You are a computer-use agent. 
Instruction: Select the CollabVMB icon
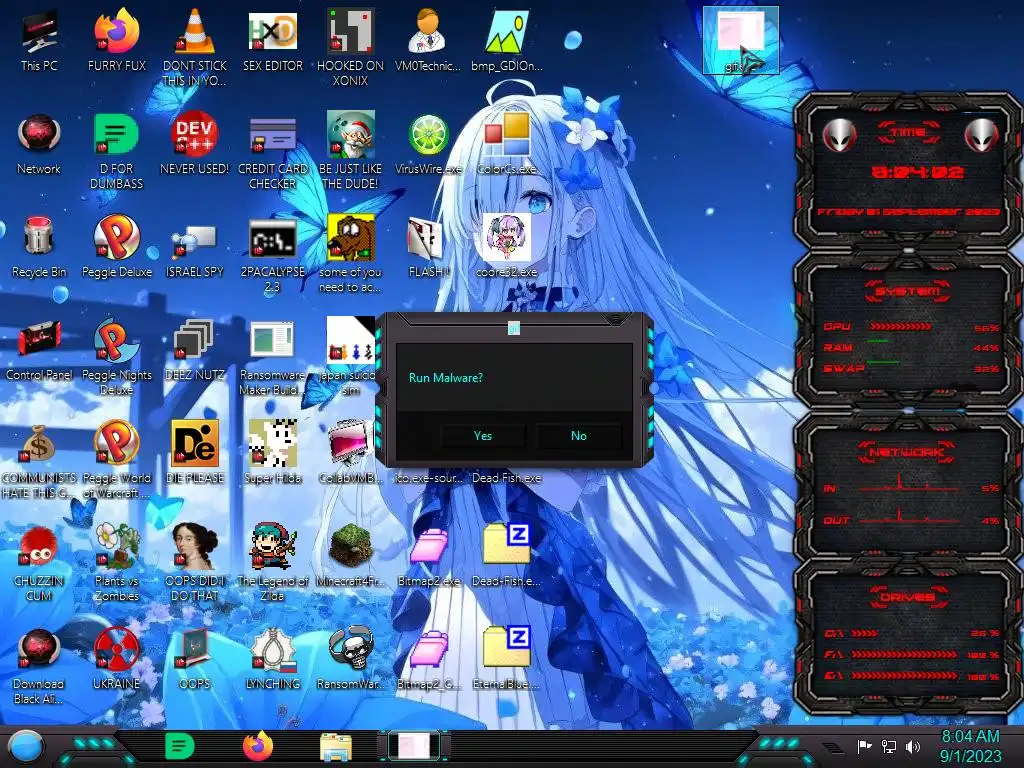point(351,453)
